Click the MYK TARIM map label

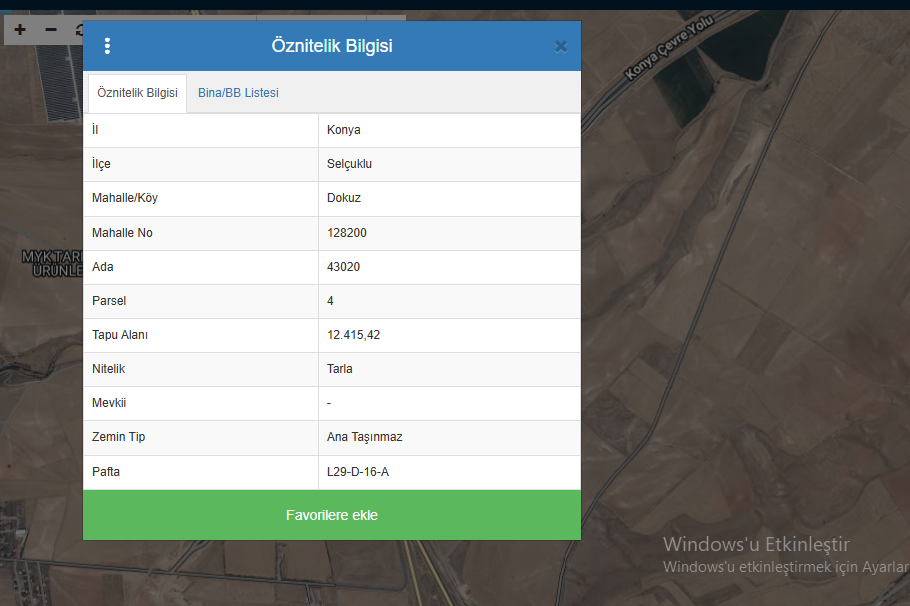[x=52, y=256]
